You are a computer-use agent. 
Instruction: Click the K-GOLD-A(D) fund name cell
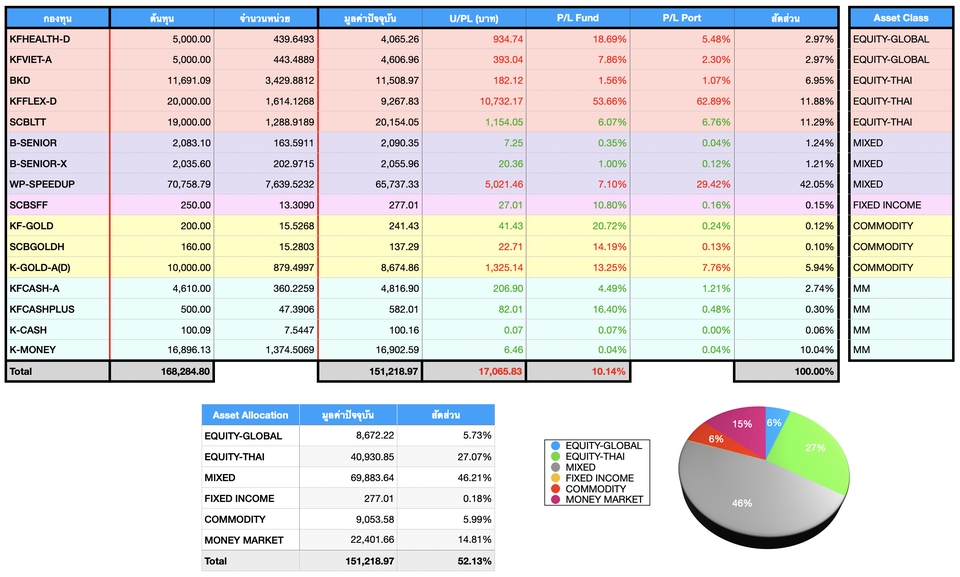58,268
